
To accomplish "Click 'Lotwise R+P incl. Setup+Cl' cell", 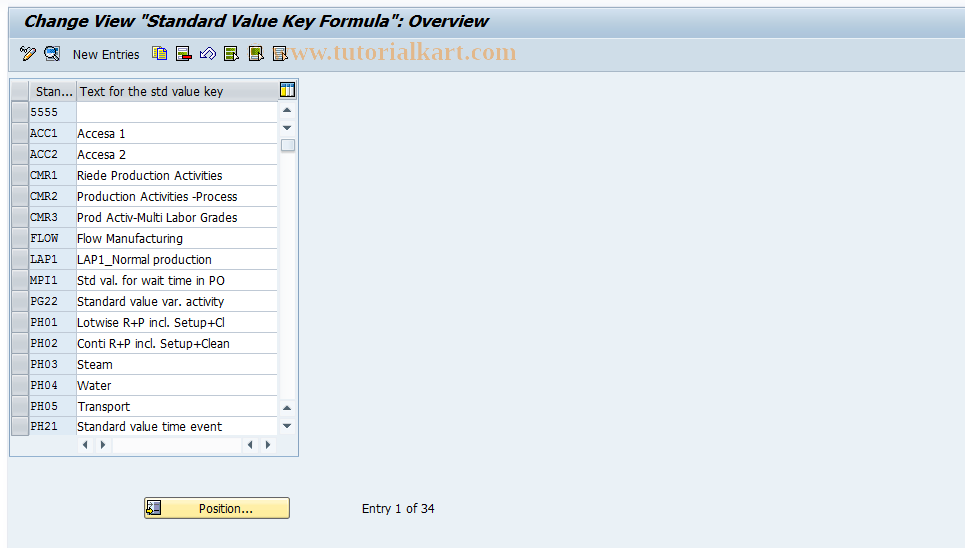I will pyautogui.click(x=177, y=322).
